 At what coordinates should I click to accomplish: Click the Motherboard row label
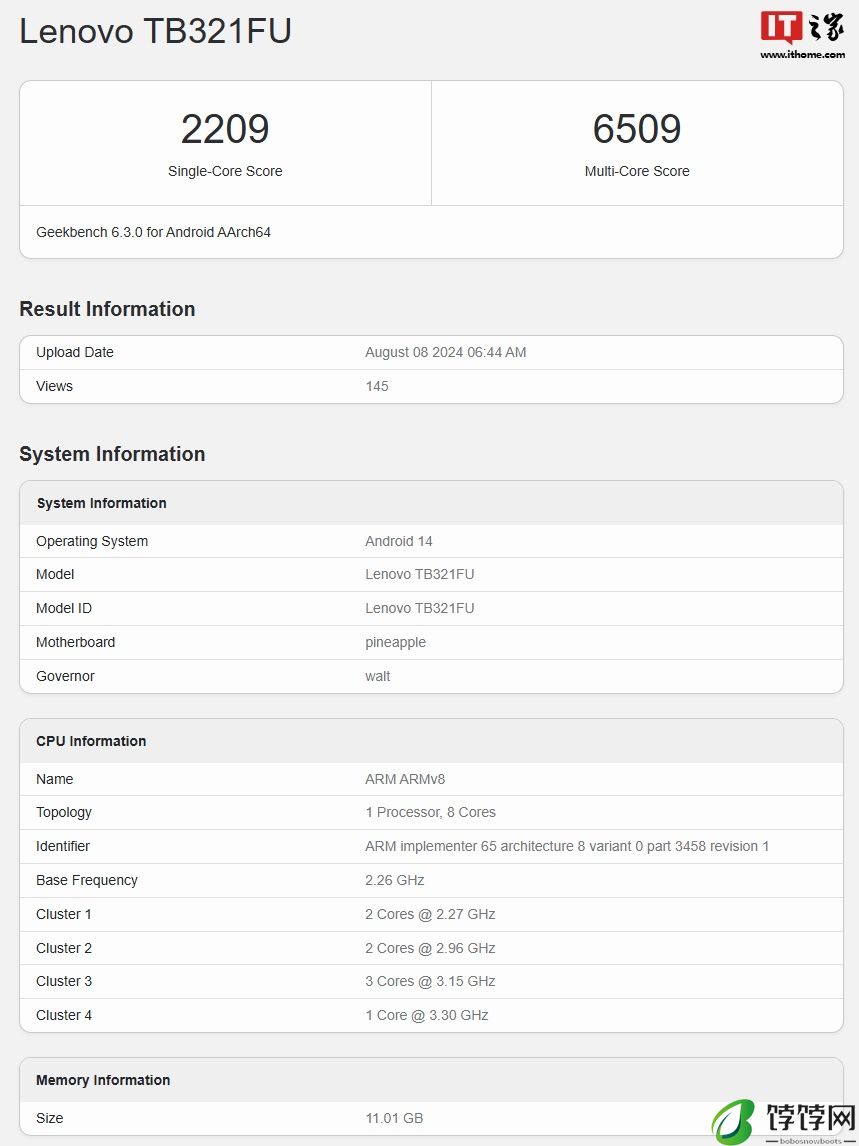click(75, 642)
